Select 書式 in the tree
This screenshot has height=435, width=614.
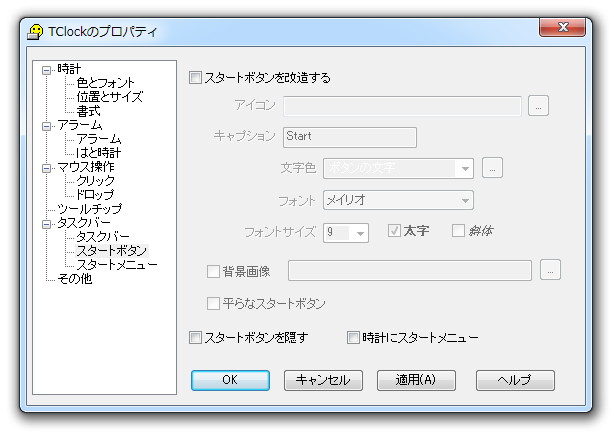pos(88,111)
